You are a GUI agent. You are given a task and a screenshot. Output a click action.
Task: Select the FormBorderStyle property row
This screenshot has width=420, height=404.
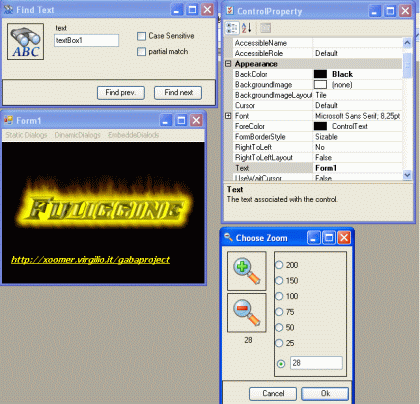(317, 137)
